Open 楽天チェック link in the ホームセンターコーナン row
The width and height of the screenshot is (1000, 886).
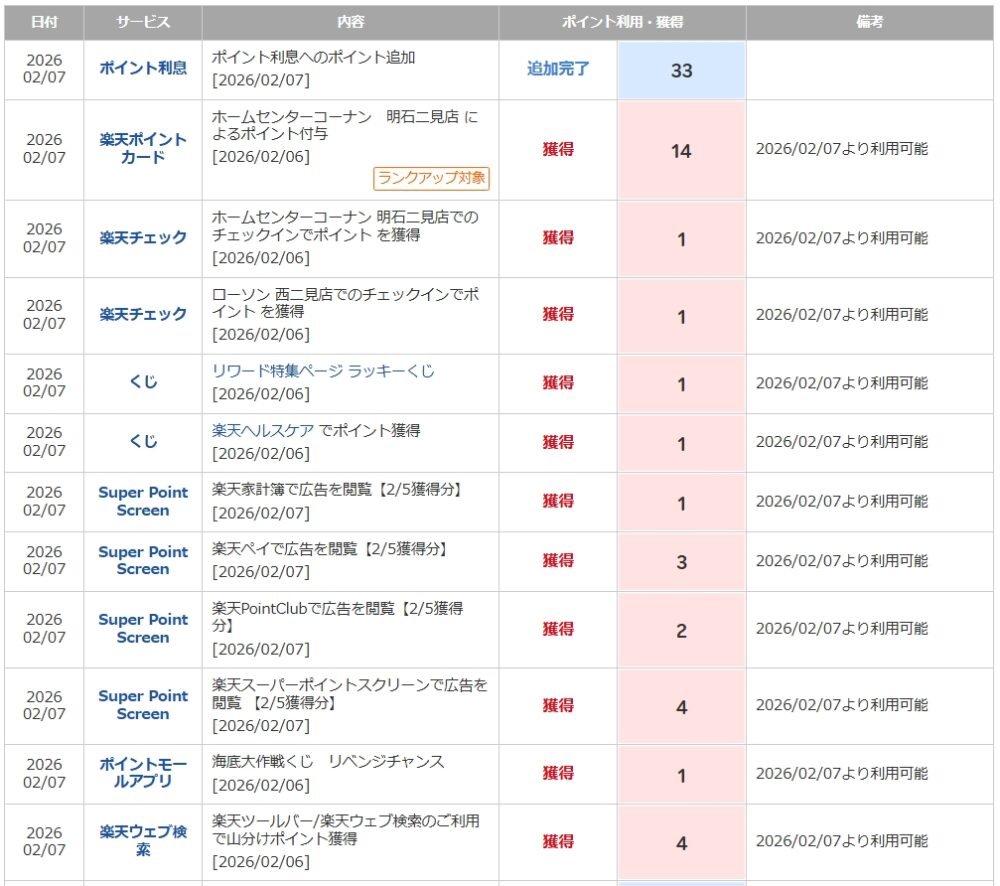[143, 238]
